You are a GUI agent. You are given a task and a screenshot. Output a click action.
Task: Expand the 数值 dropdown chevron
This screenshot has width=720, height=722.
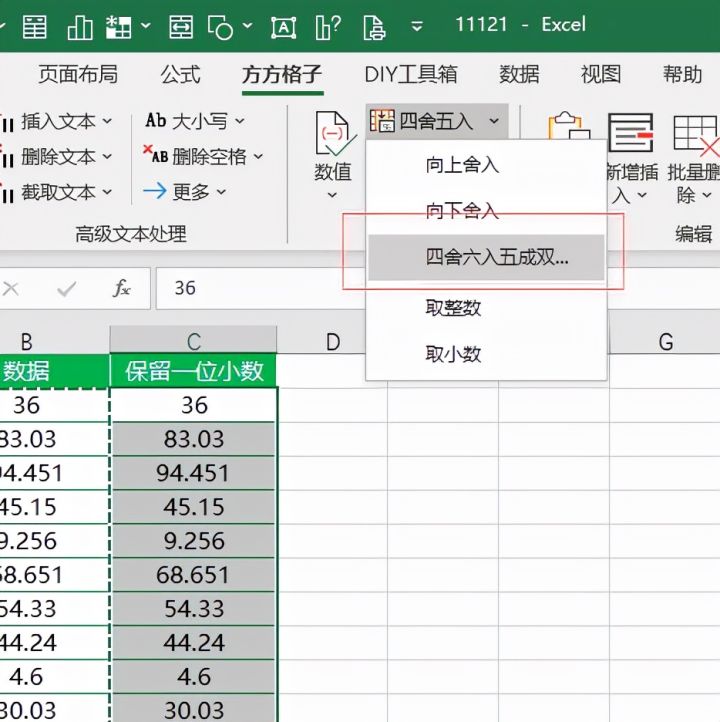click(x=332, y=195)
